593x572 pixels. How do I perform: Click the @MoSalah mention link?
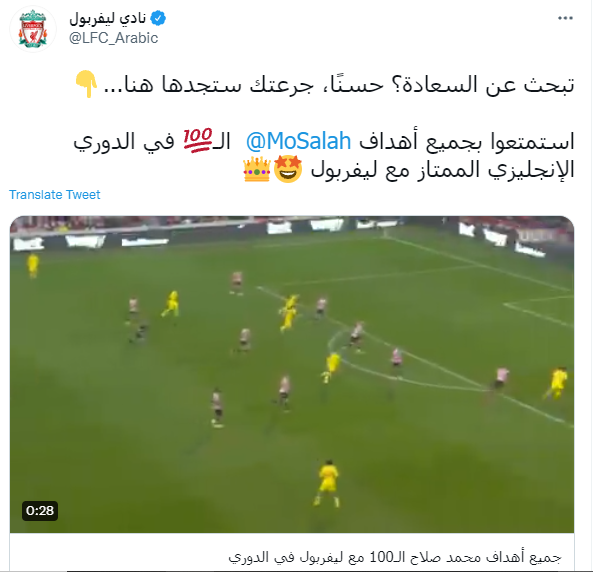298,141
